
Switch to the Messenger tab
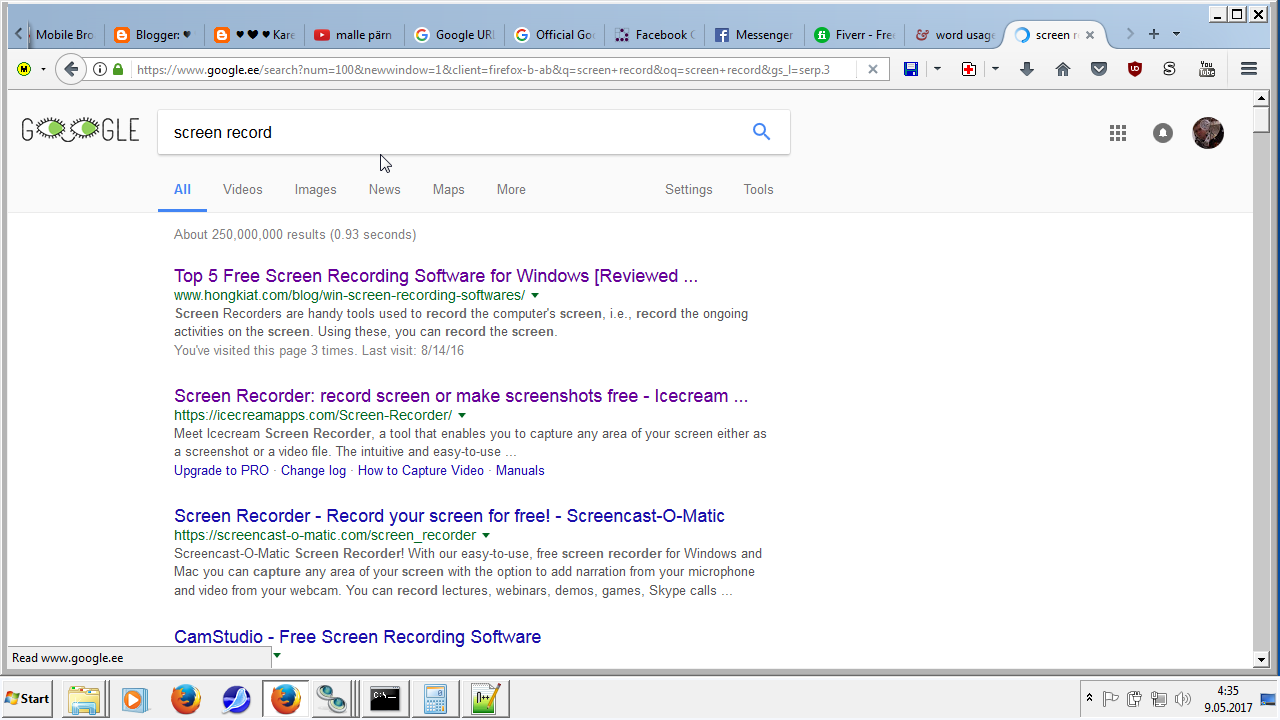(755, 35)
